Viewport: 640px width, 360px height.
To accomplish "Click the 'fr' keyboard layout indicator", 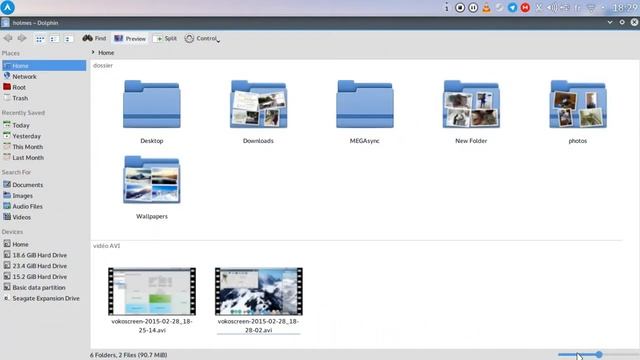I will tap(578, 8).
